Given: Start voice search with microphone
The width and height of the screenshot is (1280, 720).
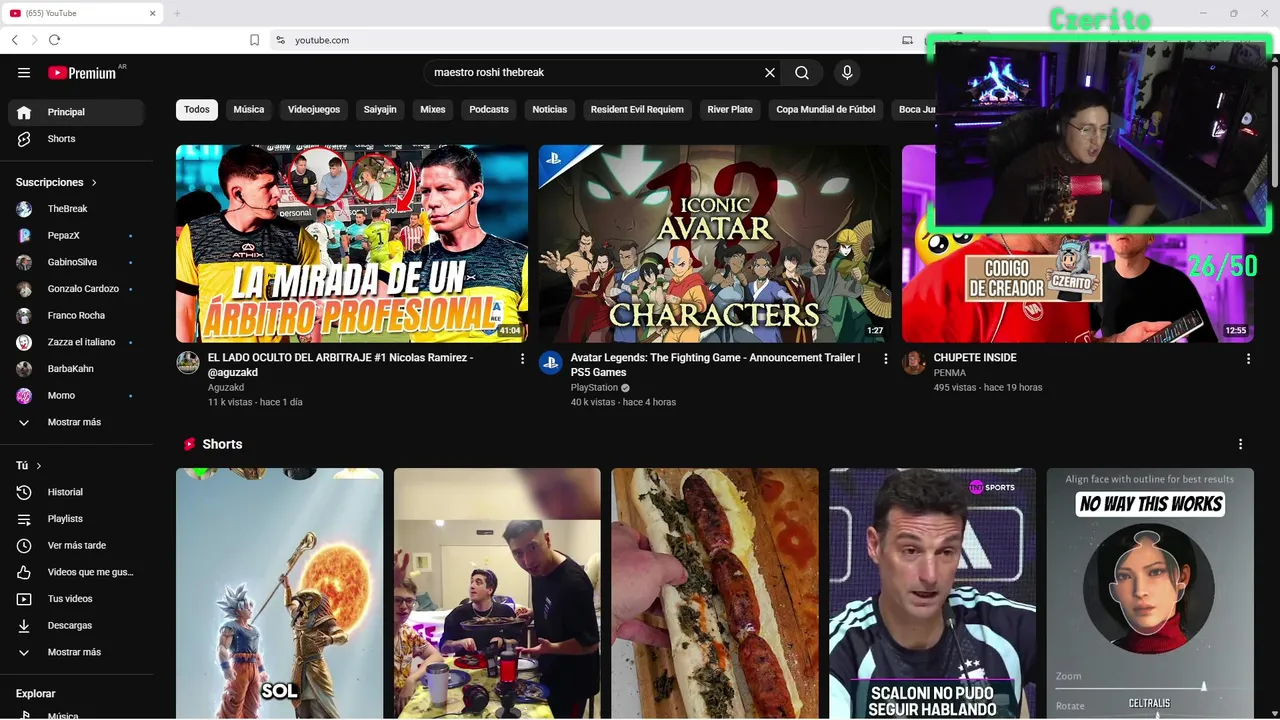Looking at the screenshot, I should [x=847, y=72].
